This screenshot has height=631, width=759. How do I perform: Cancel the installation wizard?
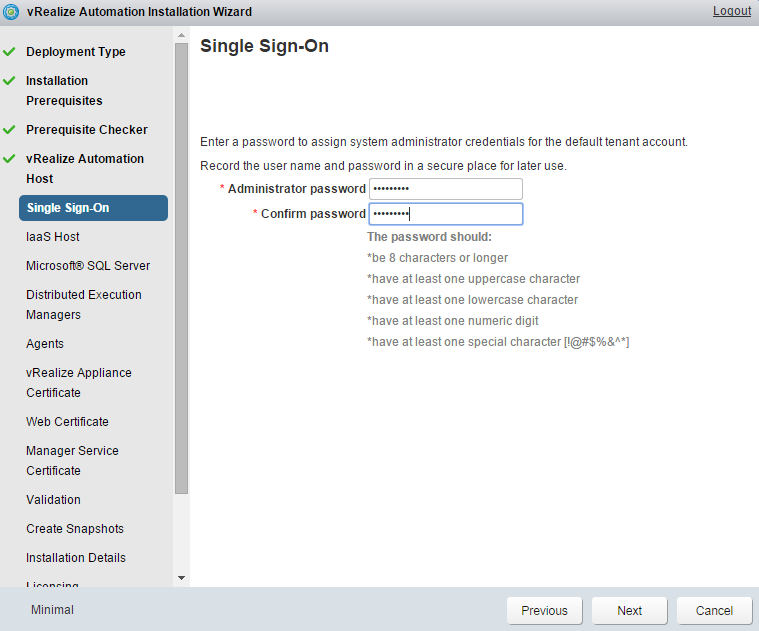714,610
